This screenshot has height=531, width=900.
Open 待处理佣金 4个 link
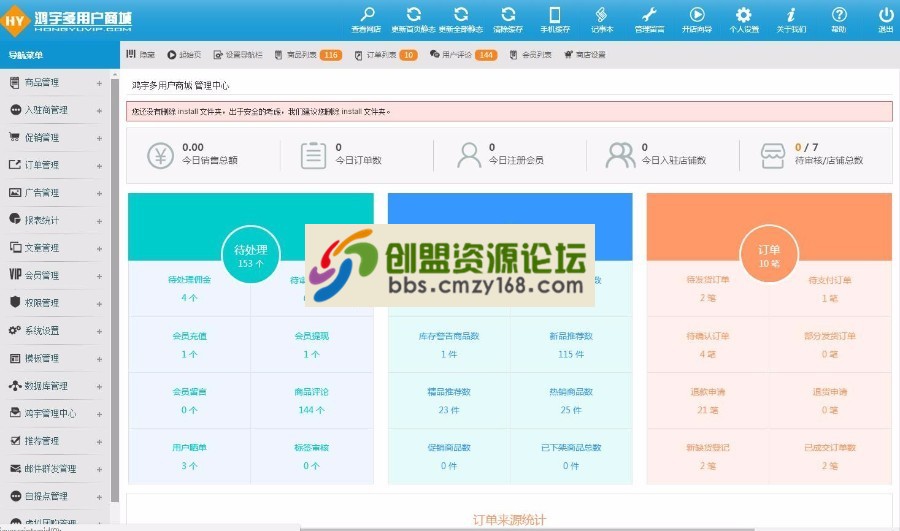[189, 288]
